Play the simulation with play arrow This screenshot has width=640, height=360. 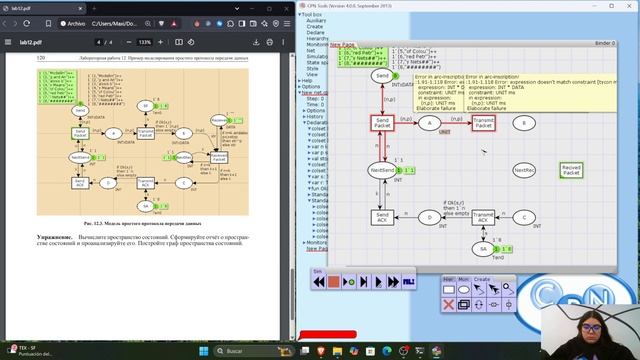click(x=378, y=282)
